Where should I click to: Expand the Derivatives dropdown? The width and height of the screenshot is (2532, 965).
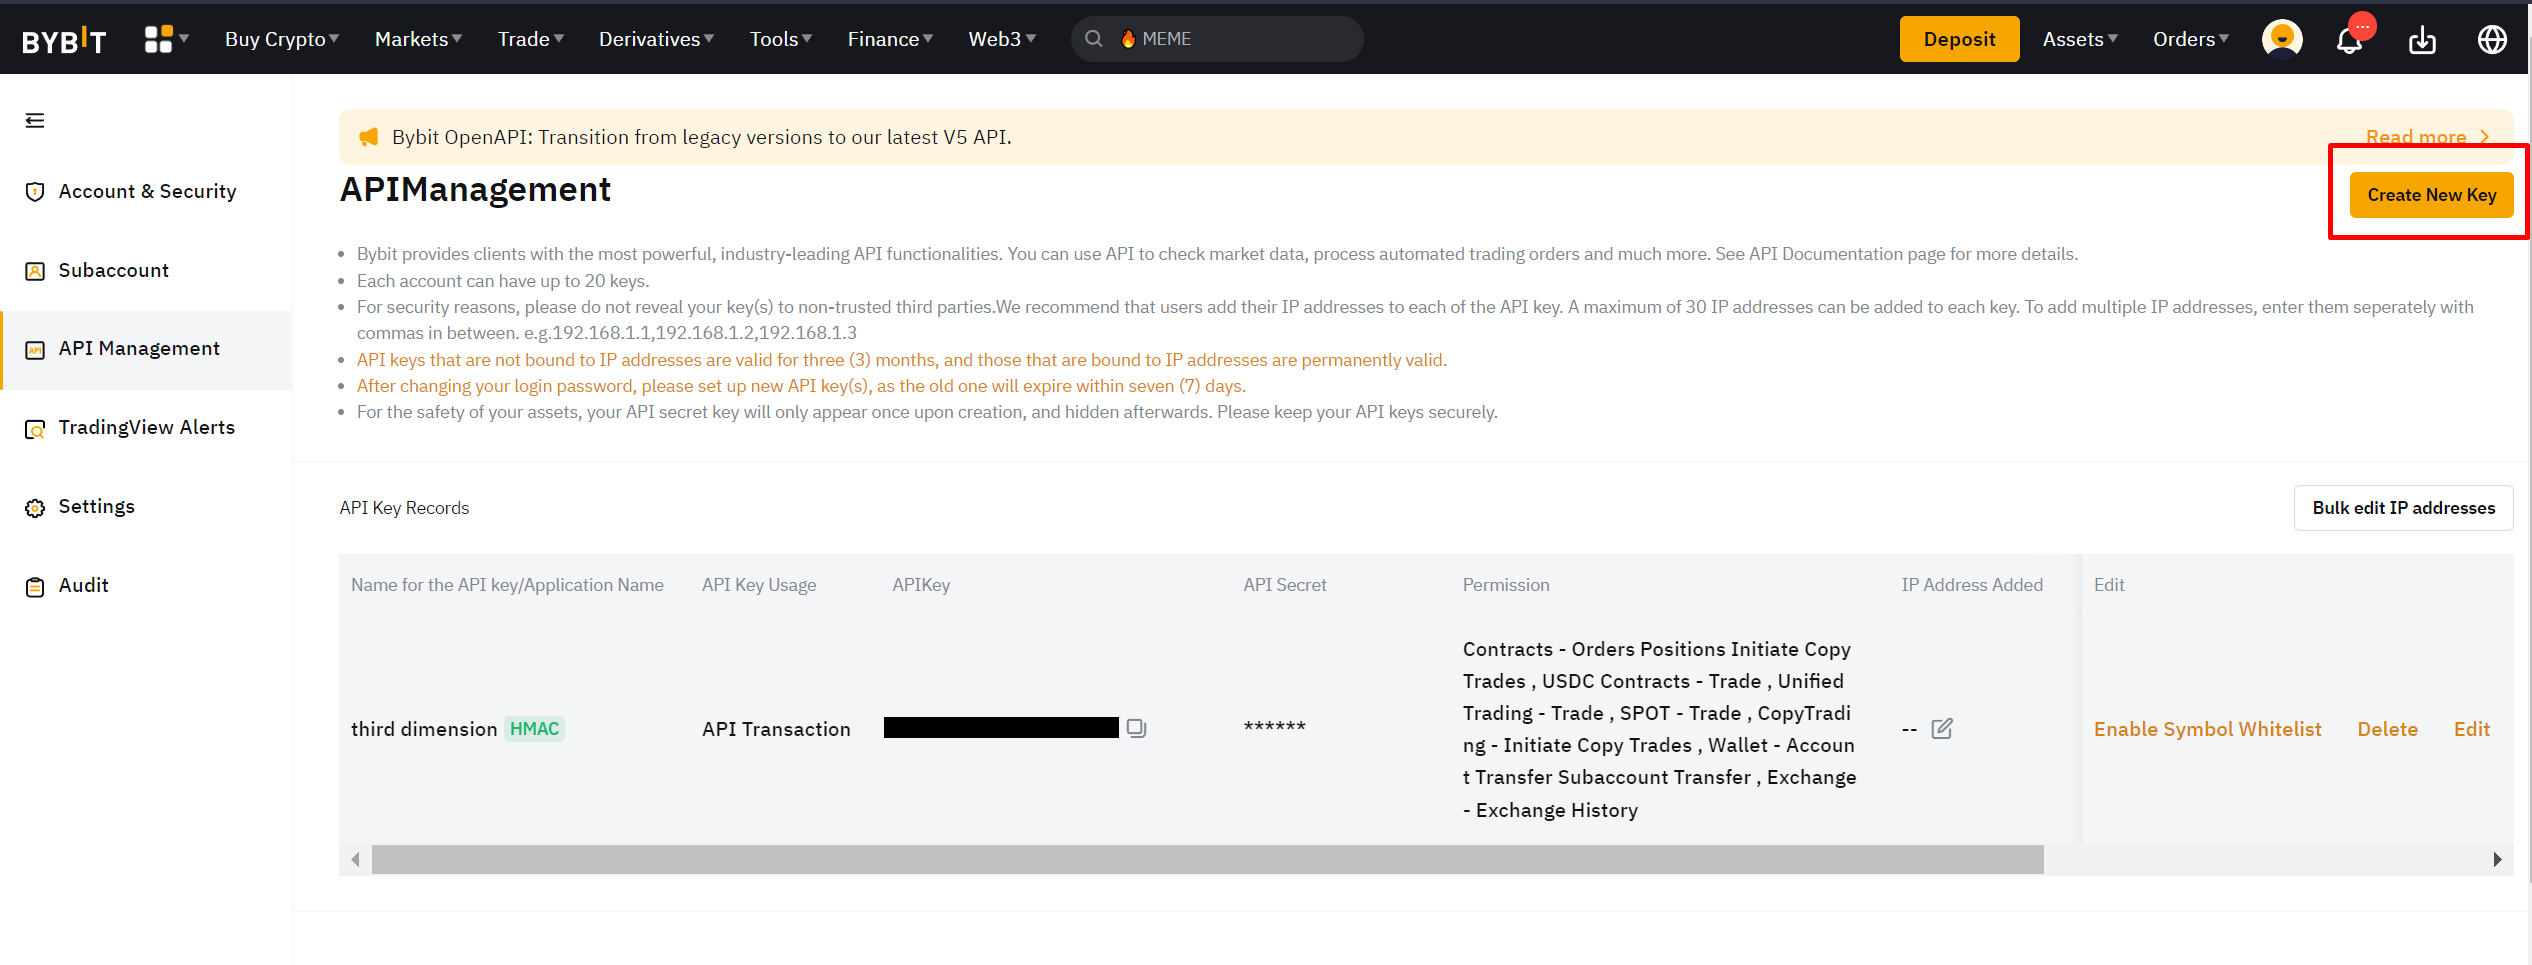656,39
